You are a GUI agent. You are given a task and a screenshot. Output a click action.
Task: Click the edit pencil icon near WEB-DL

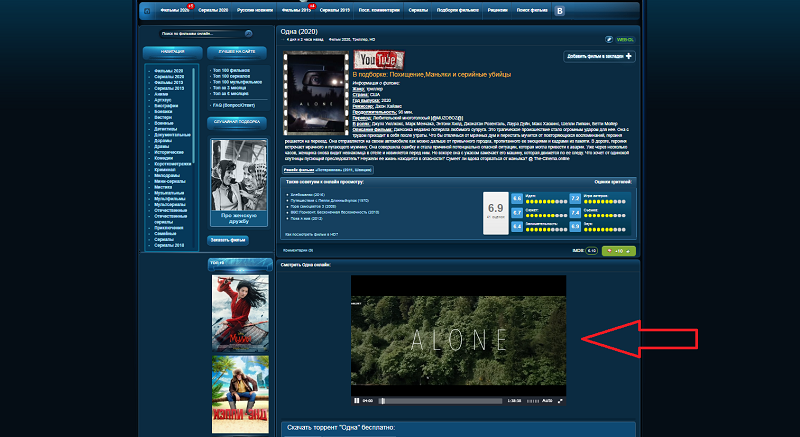pyautogui.click(x=609, y=39)
